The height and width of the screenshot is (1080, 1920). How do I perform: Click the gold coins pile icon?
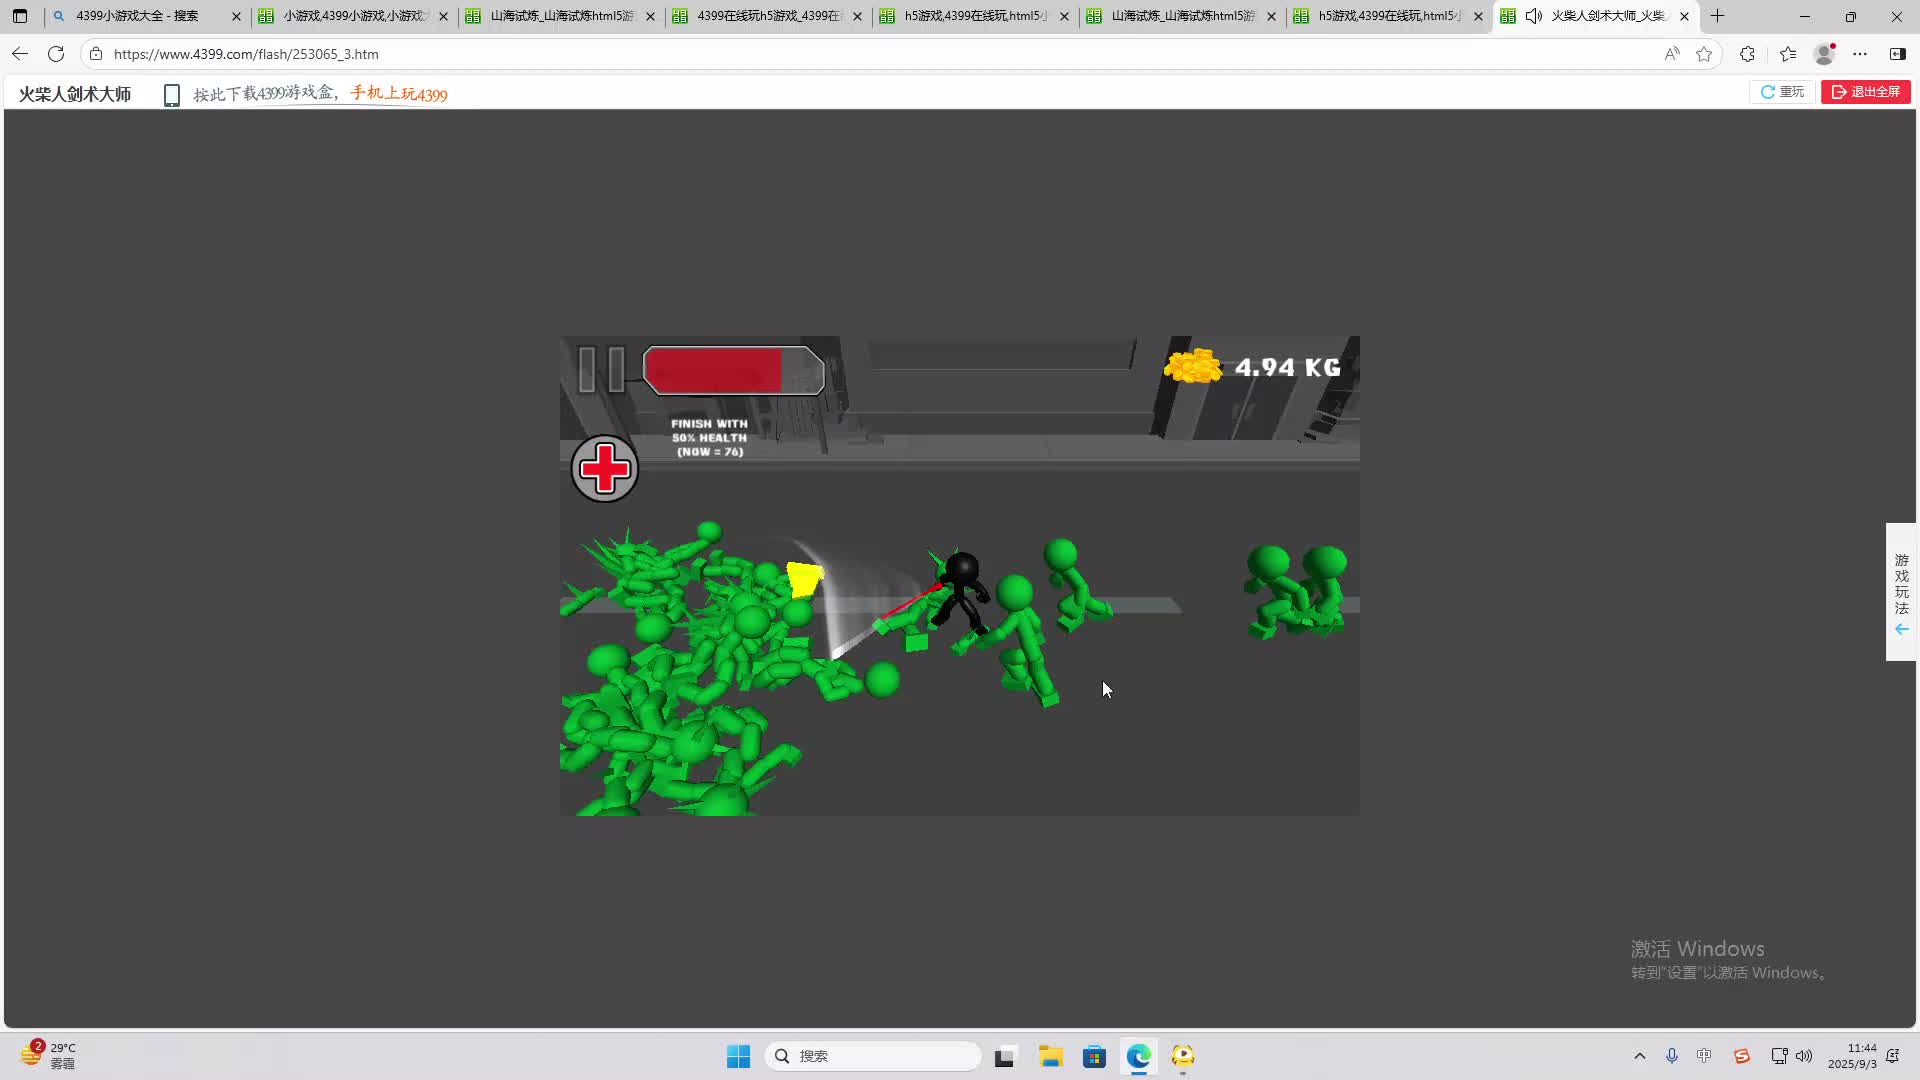(1193, 367)
